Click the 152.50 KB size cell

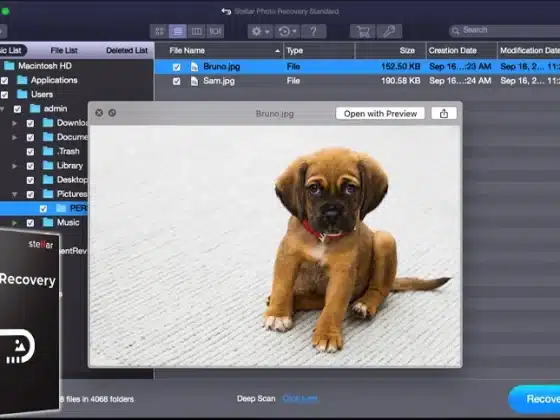400,67
